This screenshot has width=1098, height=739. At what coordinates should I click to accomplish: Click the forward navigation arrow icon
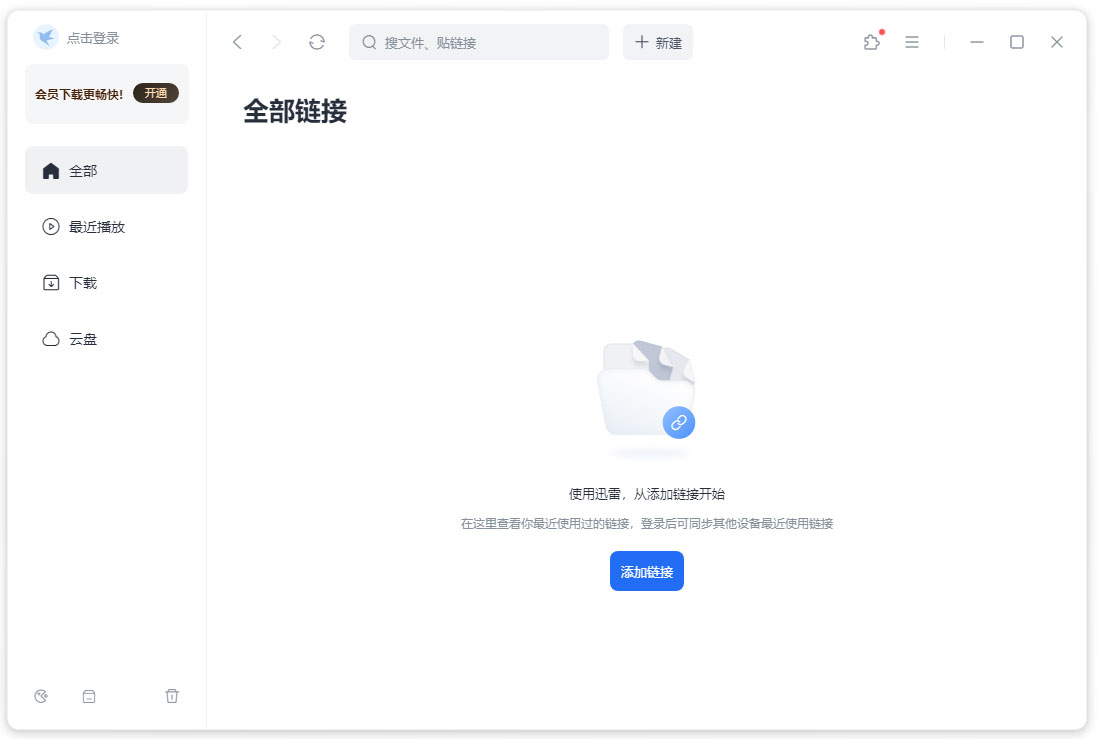coord(276,42)
